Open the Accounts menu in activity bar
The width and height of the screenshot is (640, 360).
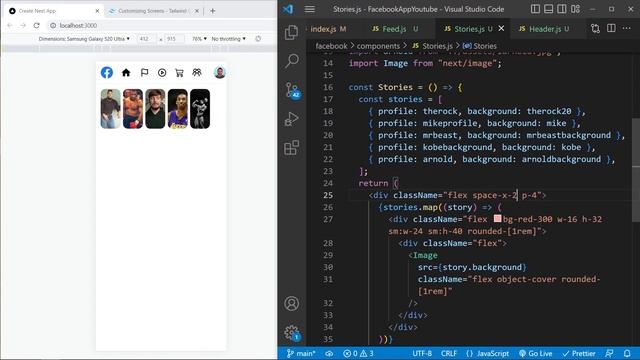coord(291,304)
